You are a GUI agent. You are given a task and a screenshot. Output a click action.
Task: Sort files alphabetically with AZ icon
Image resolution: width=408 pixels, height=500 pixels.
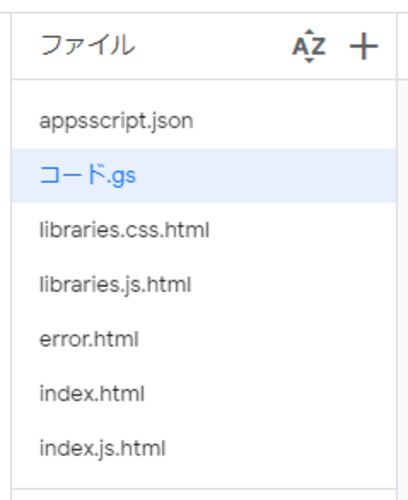click(309, 46)
